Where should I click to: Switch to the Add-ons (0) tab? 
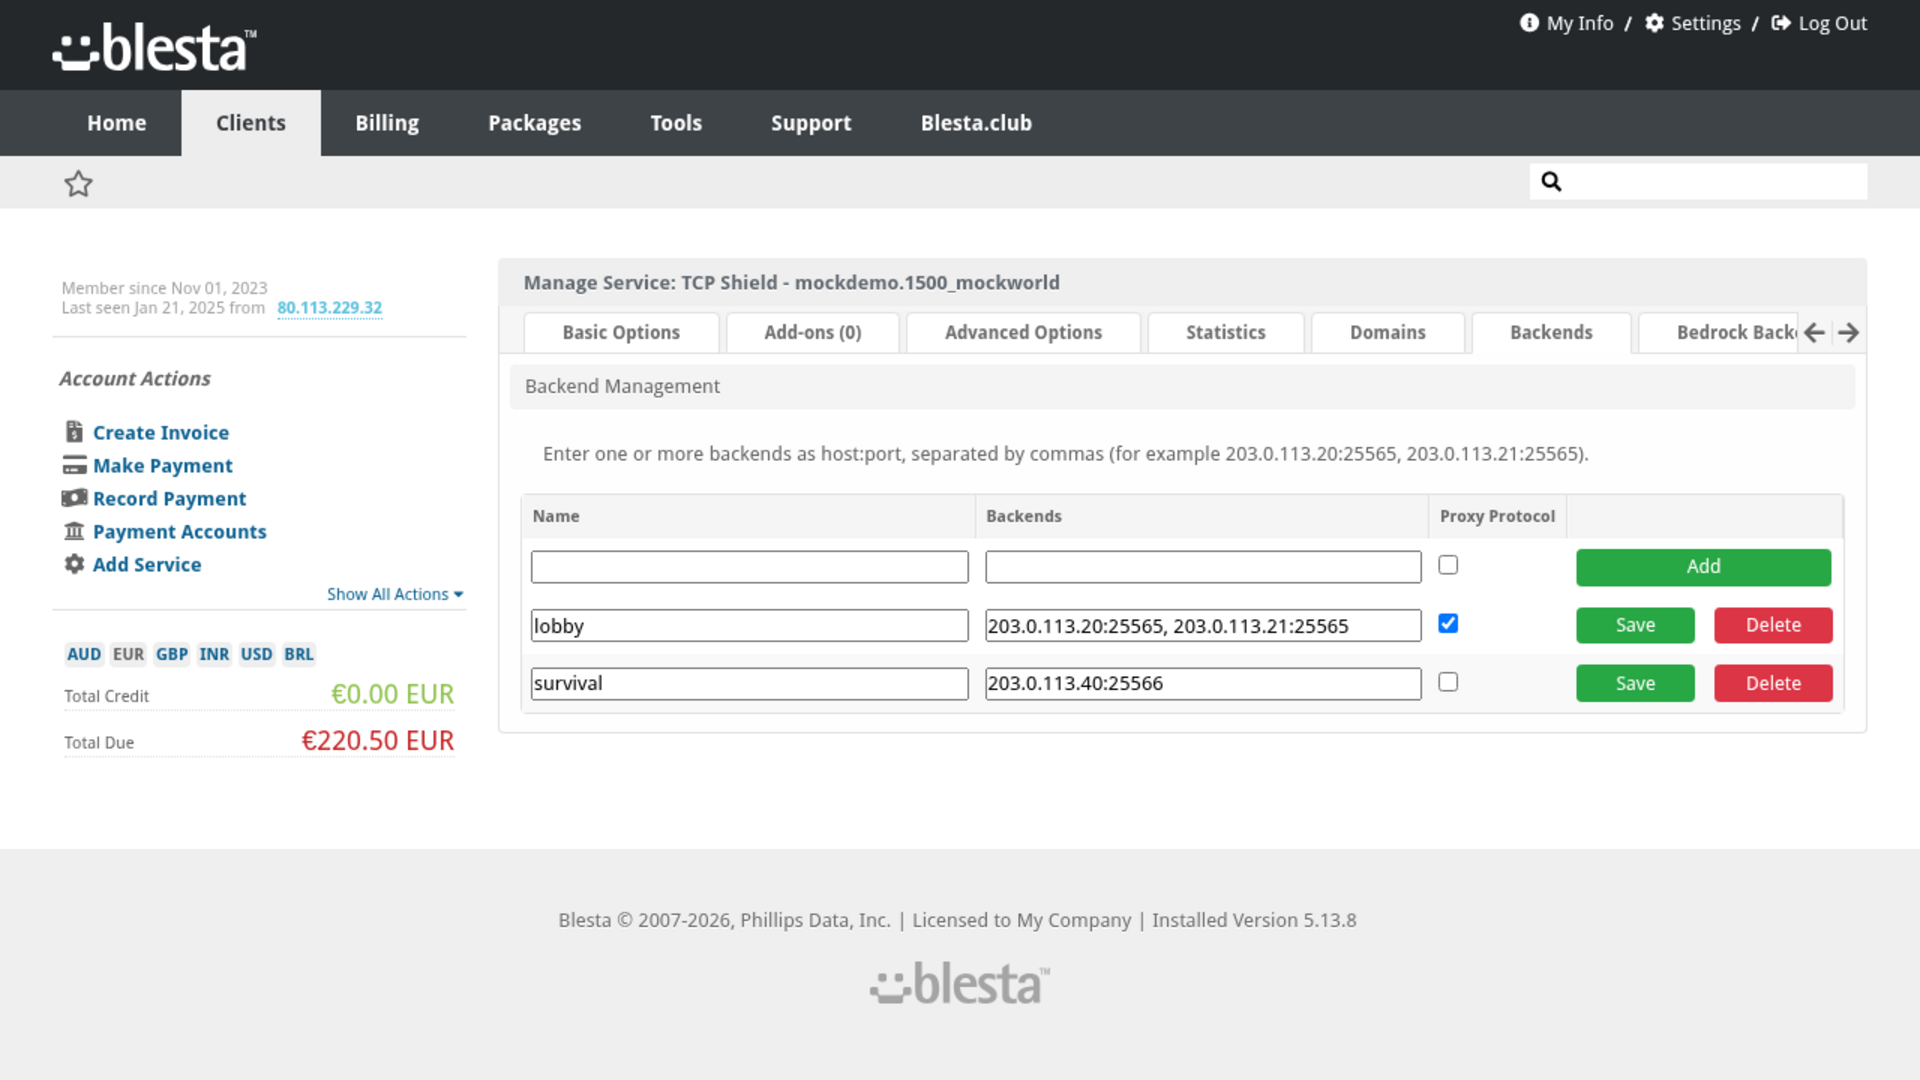[813, 332]
